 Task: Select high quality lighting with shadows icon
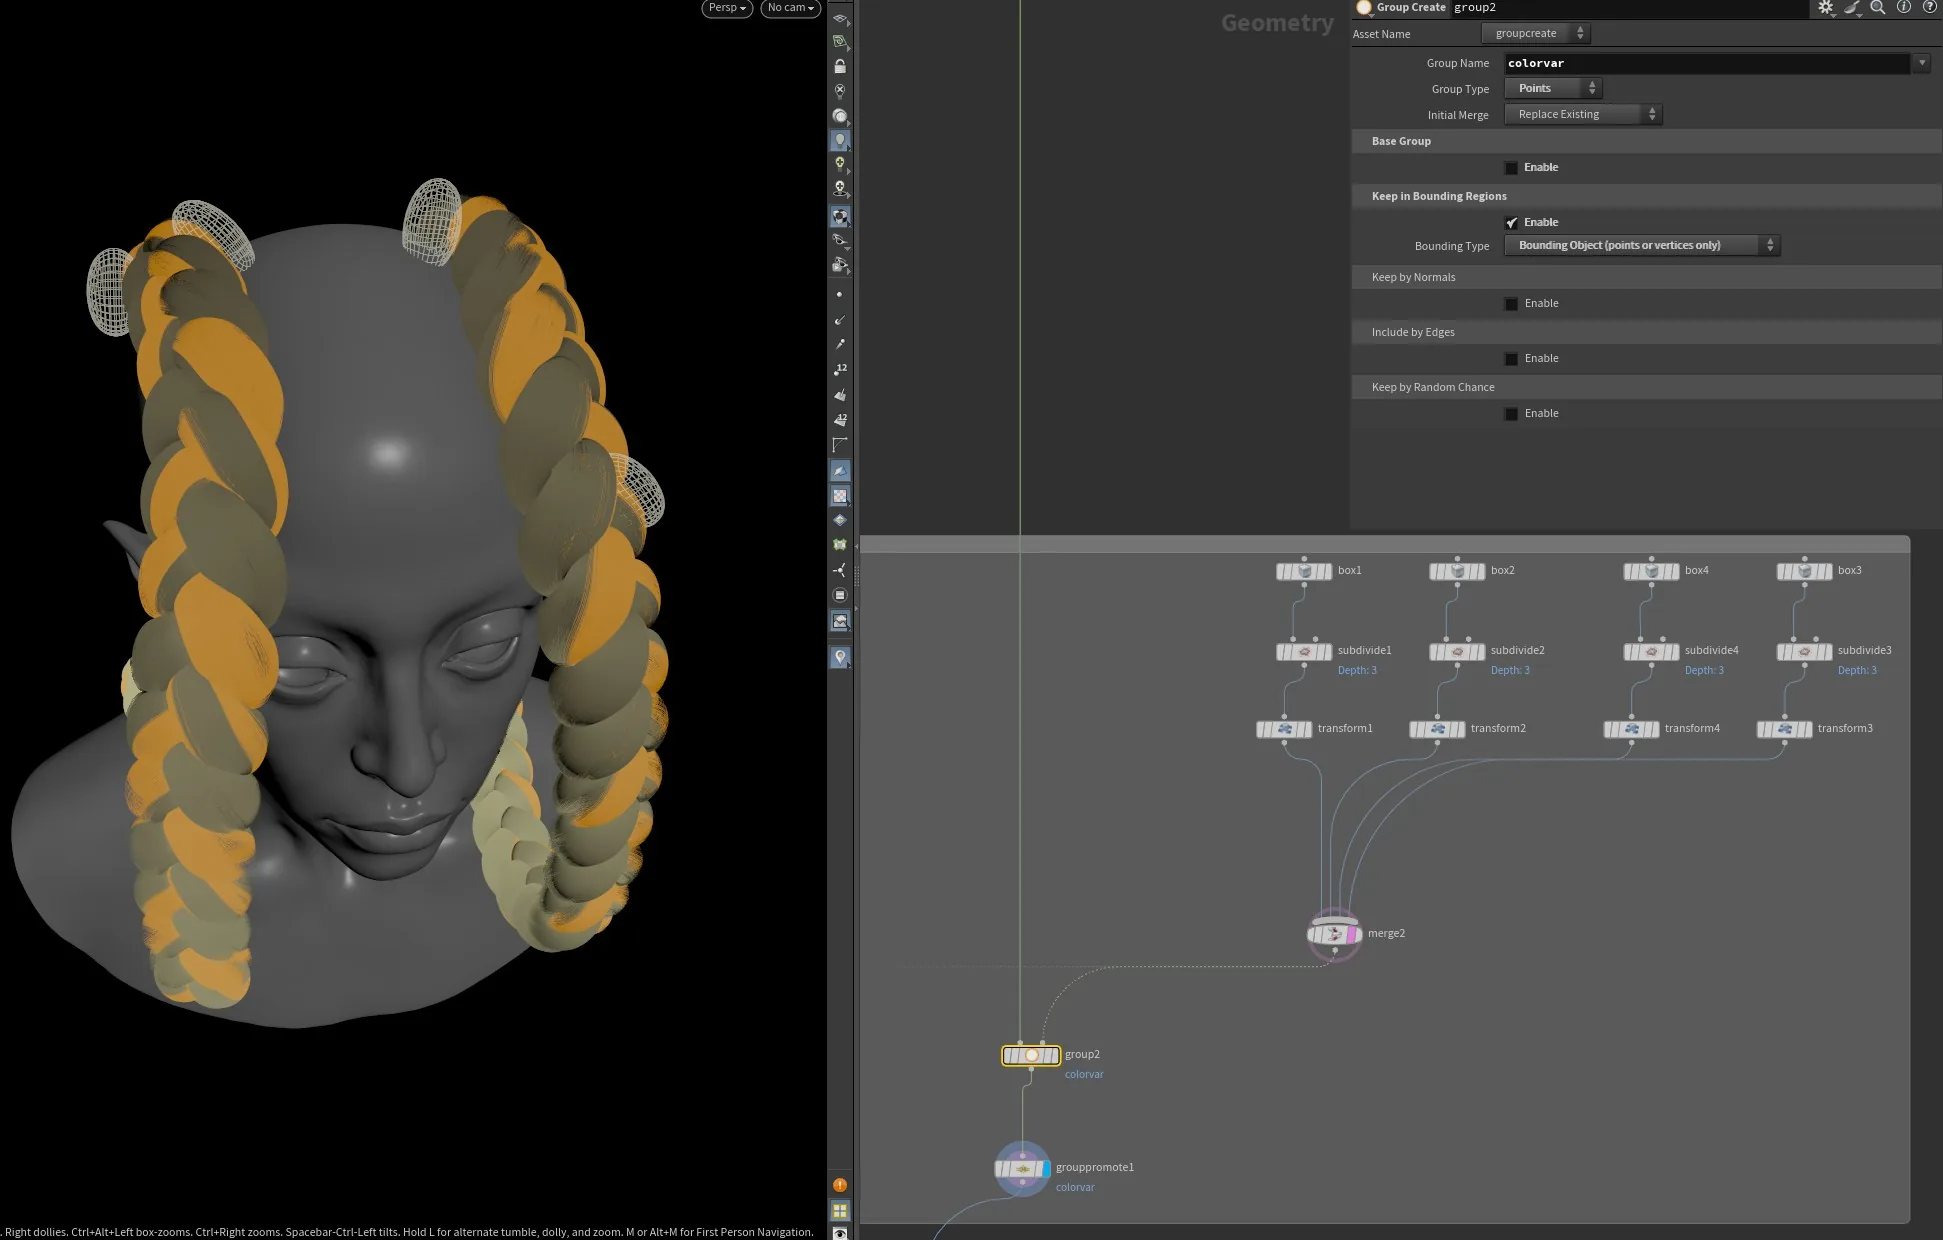click(x=840, y=188)
